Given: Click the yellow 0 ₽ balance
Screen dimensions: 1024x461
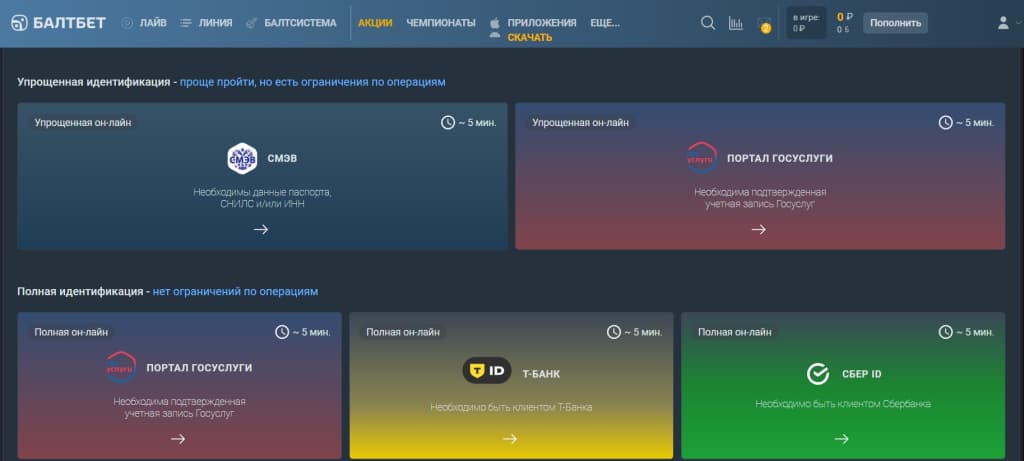Looking at the screenshot, I should (845, 17).
